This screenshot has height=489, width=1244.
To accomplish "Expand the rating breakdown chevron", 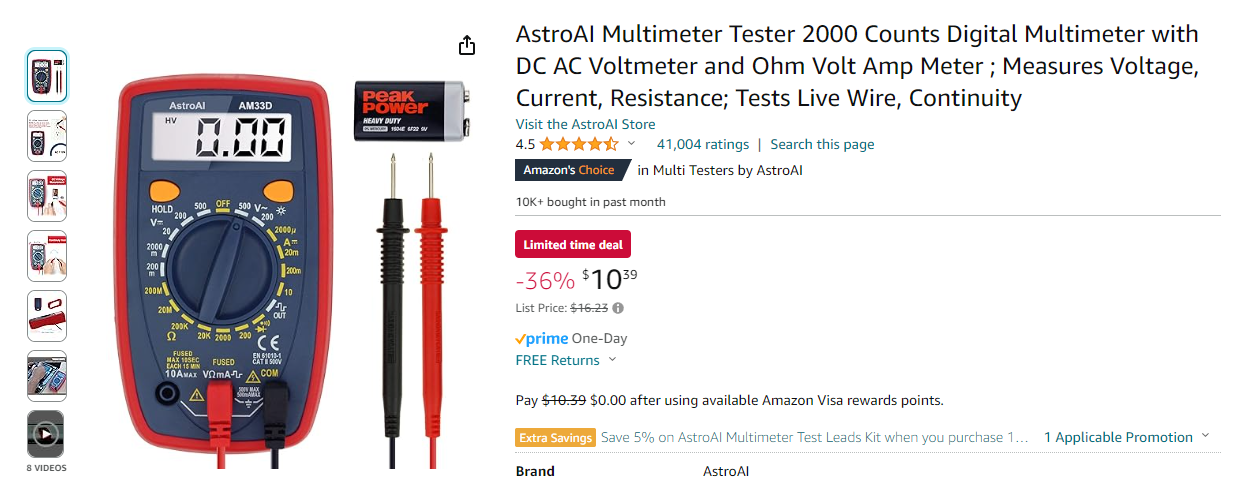I will click(x=631, y=144).
